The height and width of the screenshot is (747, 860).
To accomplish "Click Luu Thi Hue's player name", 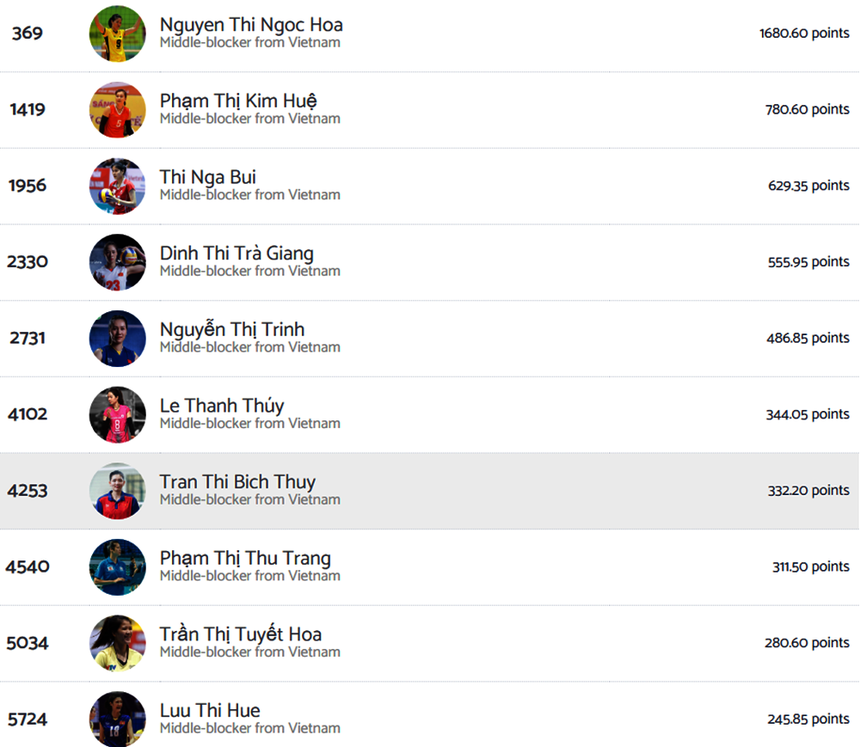I will coord(210,710).
